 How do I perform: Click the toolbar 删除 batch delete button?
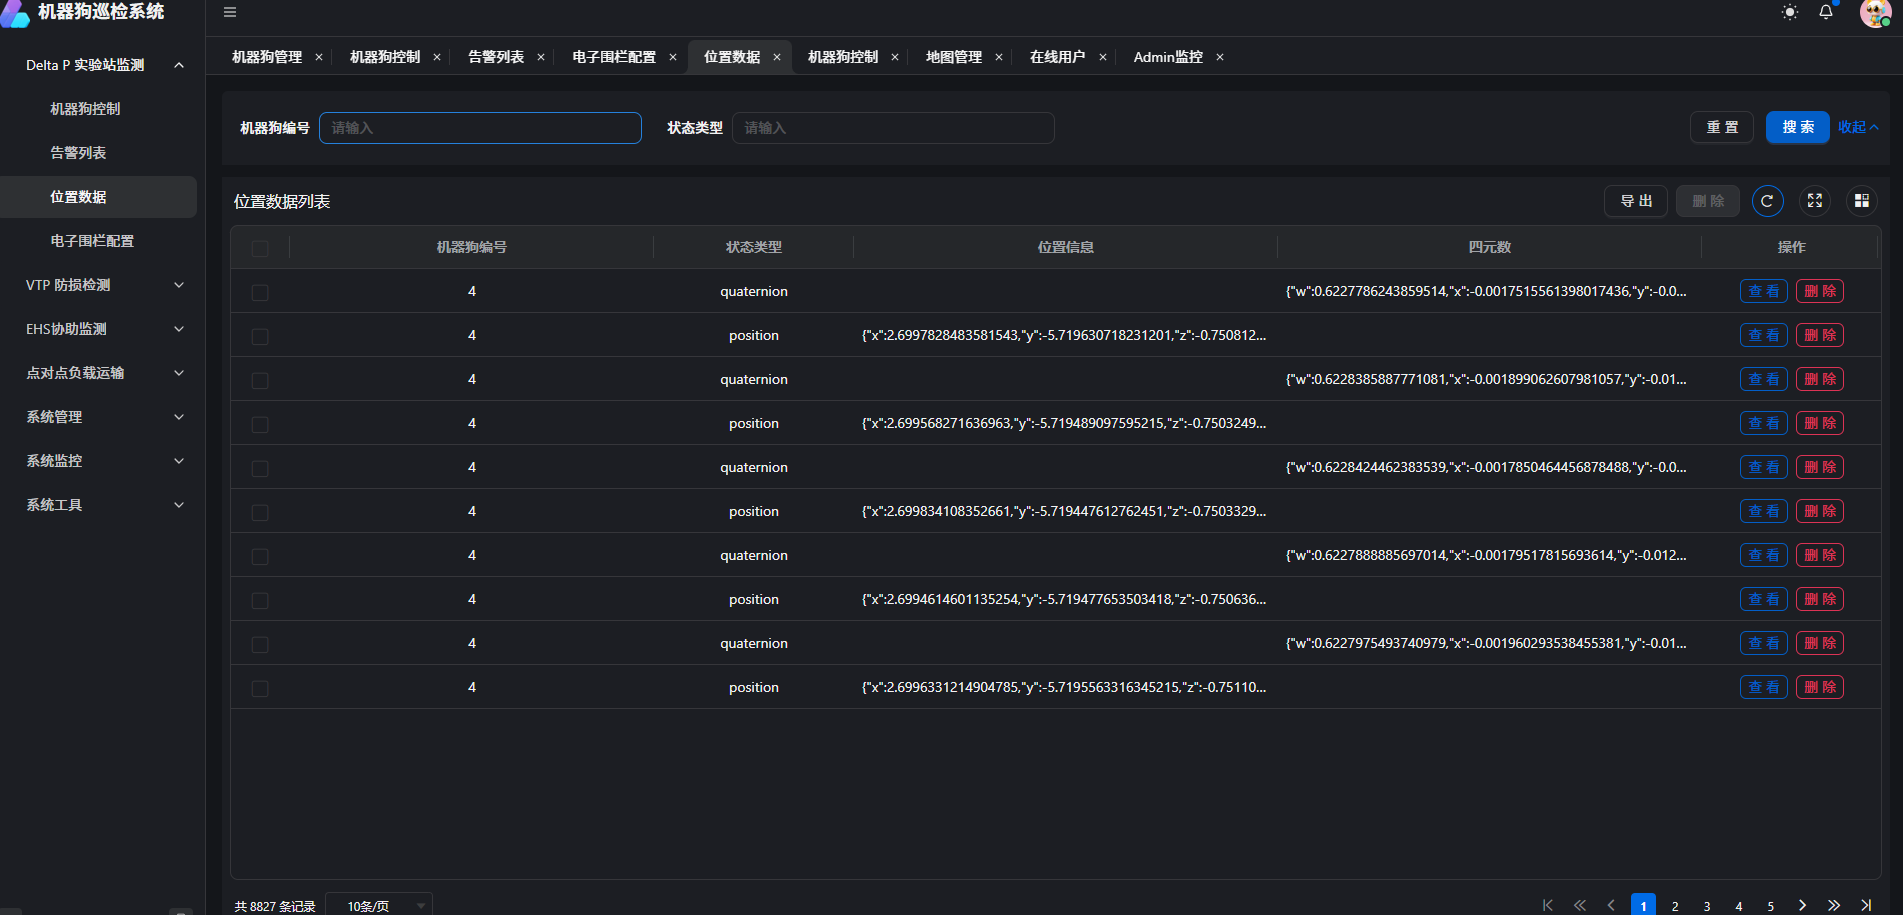pos(1708,201)
